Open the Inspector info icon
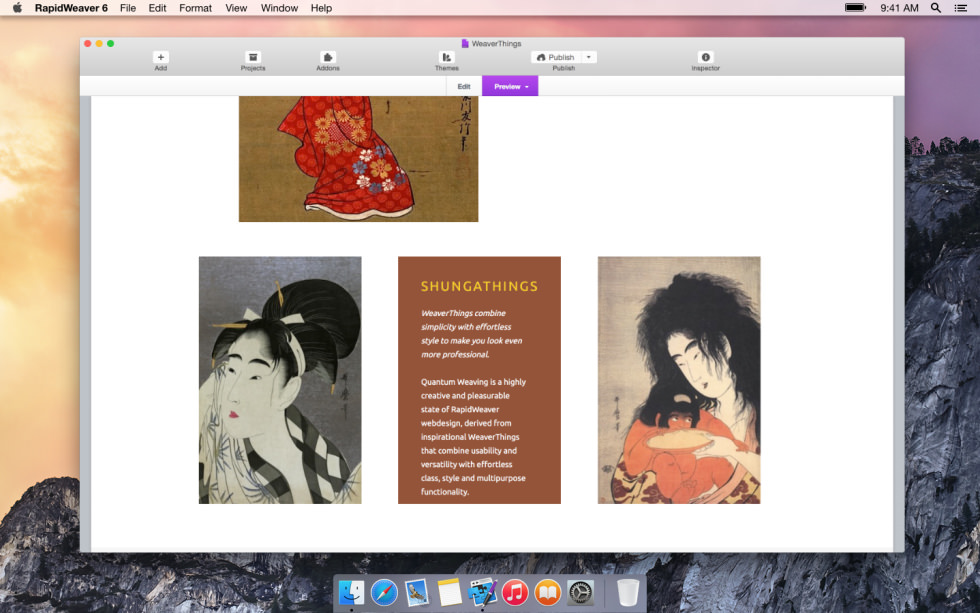 (x=705, y=57)
